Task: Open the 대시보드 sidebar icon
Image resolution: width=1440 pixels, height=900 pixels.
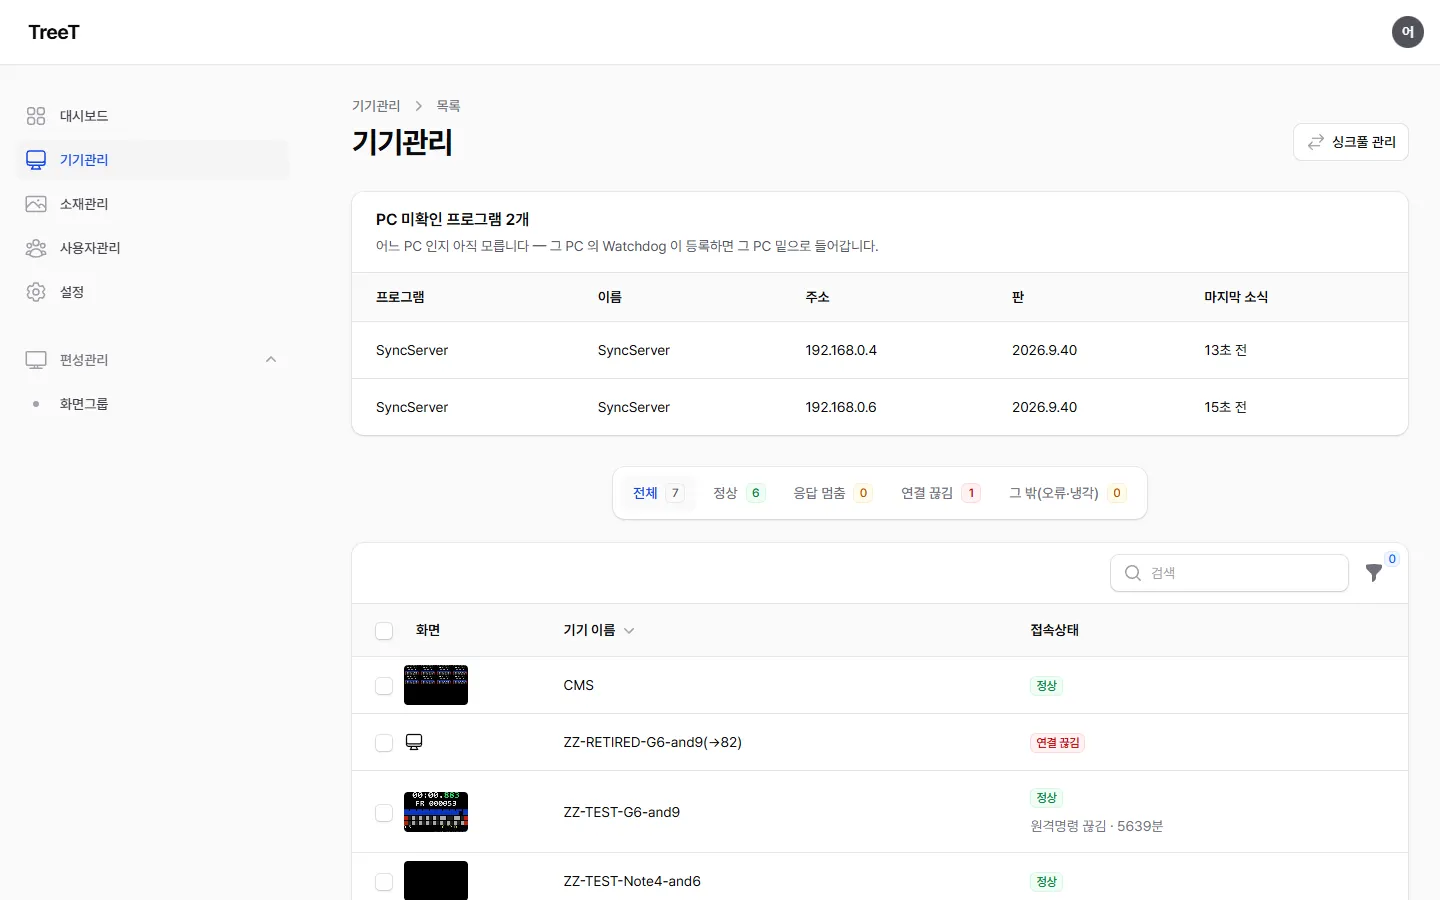Action: pos(36,116)
